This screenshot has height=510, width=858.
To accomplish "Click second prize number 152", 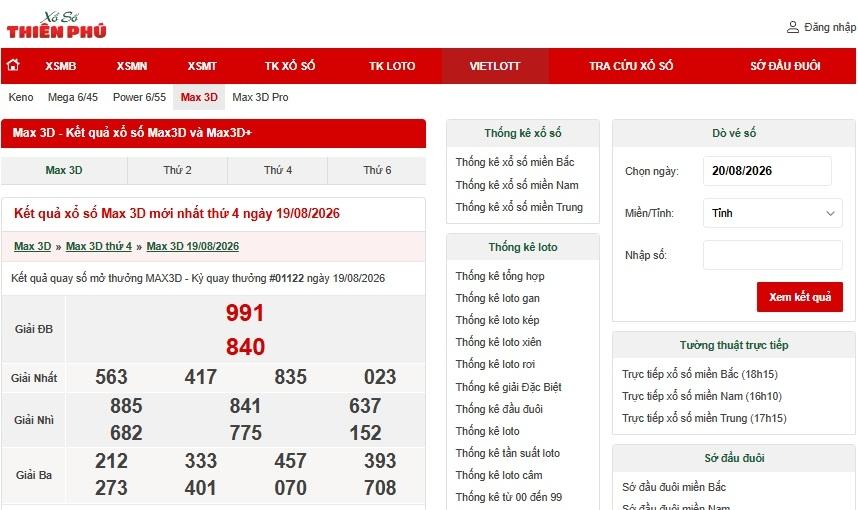I will pos(365,433).
